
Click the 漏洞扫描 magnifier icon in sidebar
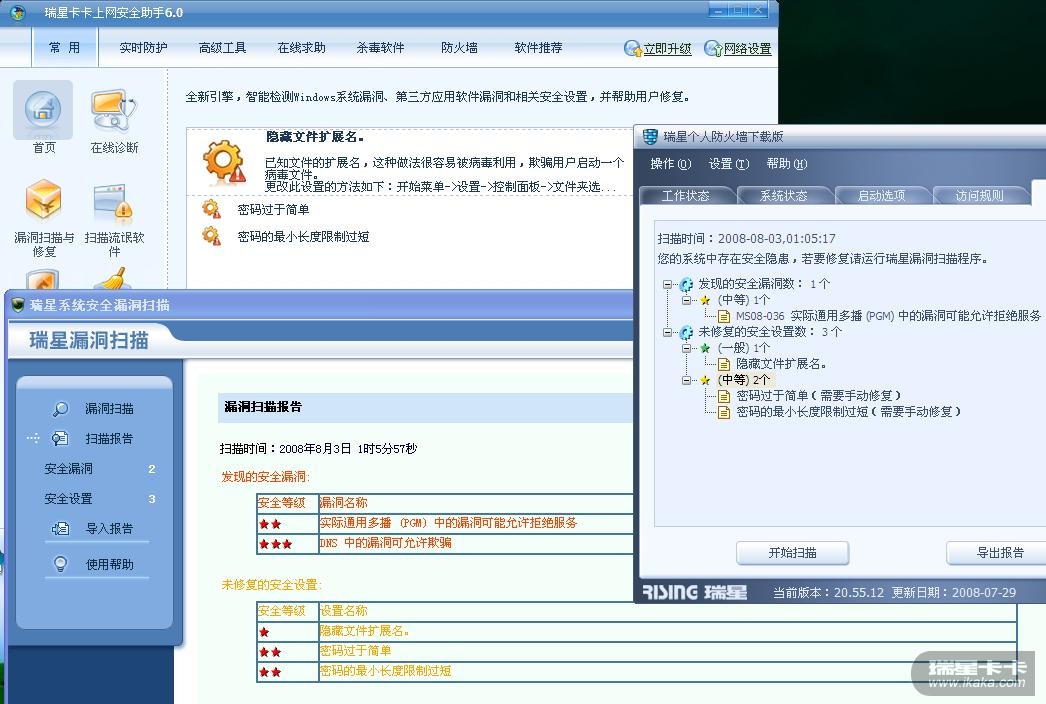(60, 408)
